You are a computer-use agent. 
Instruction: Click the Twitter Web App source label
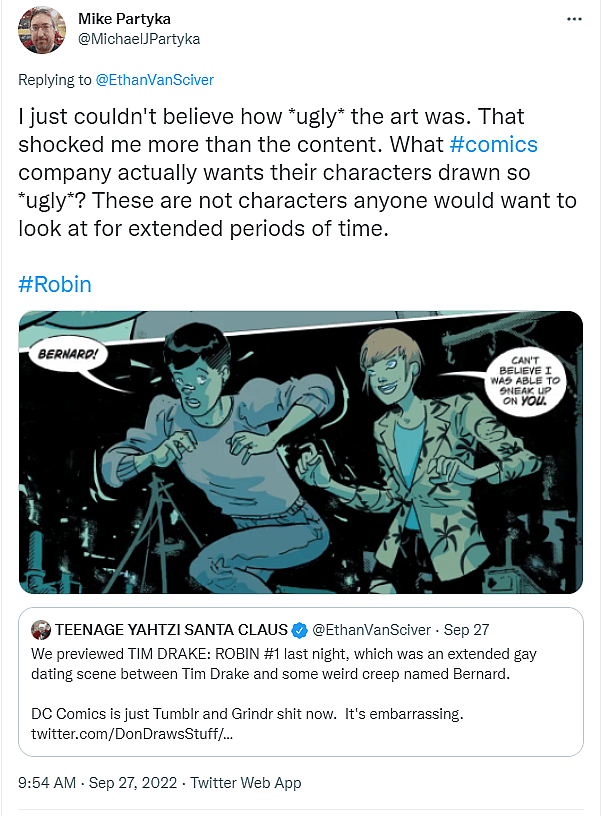tap(246, 783)
